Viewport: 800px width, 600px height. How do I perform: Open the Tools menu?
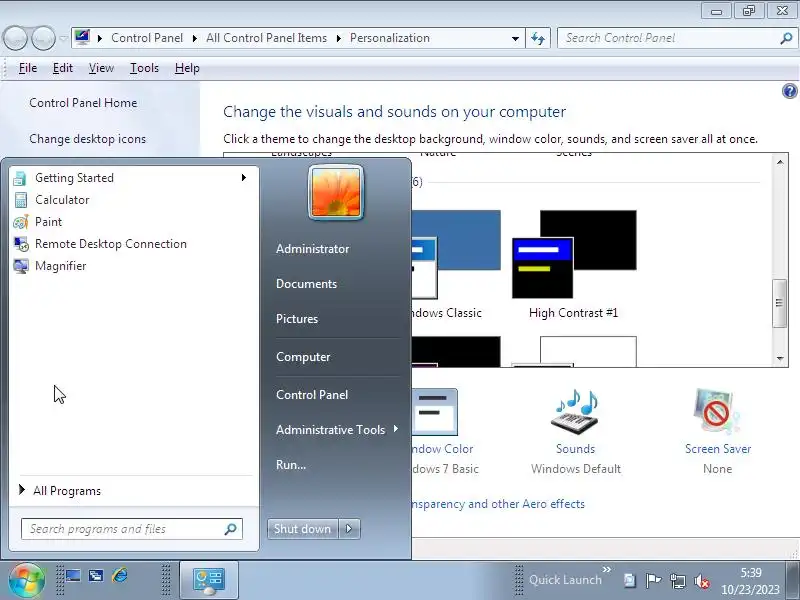pos(144,68)
